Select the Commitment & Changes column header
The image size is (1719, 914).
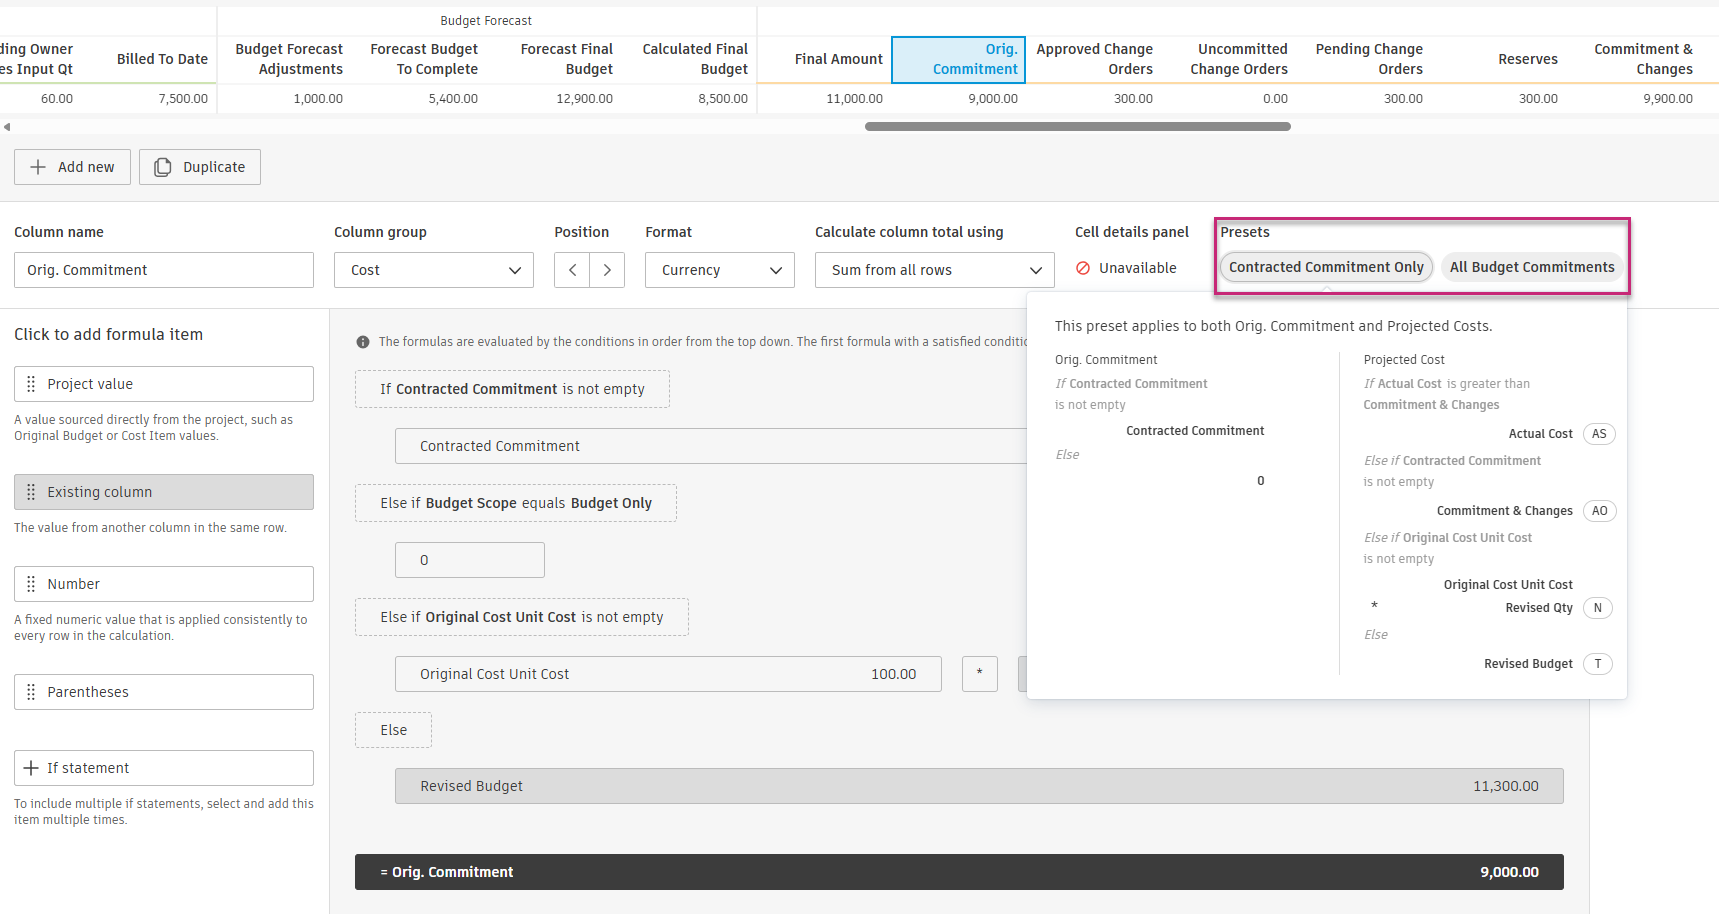point(1633,59)
